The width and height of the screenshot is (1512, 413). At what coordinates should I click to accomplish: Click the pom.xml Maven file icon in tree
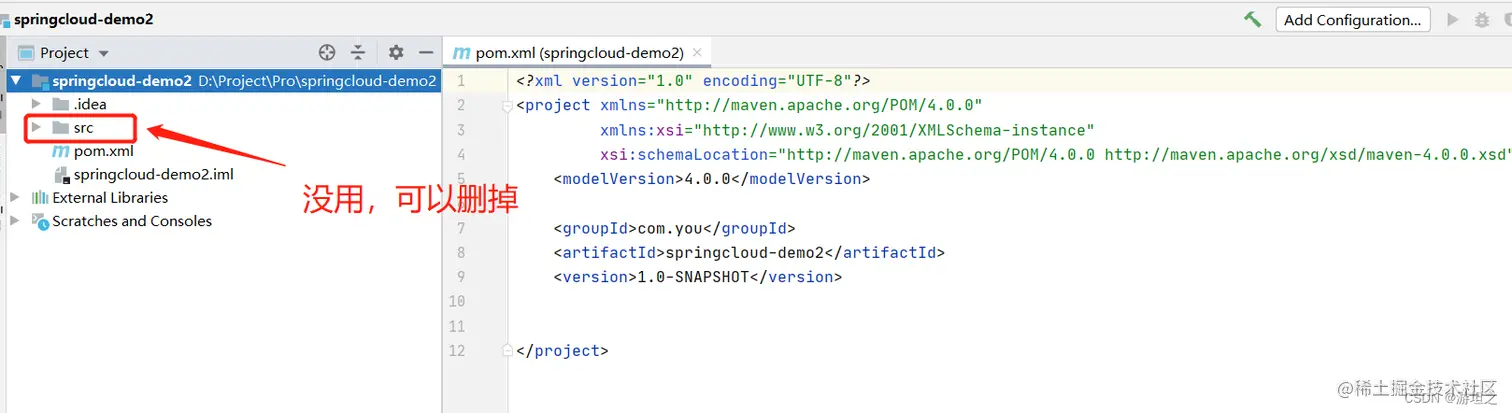pyautogui.click(x=60, y=151)
